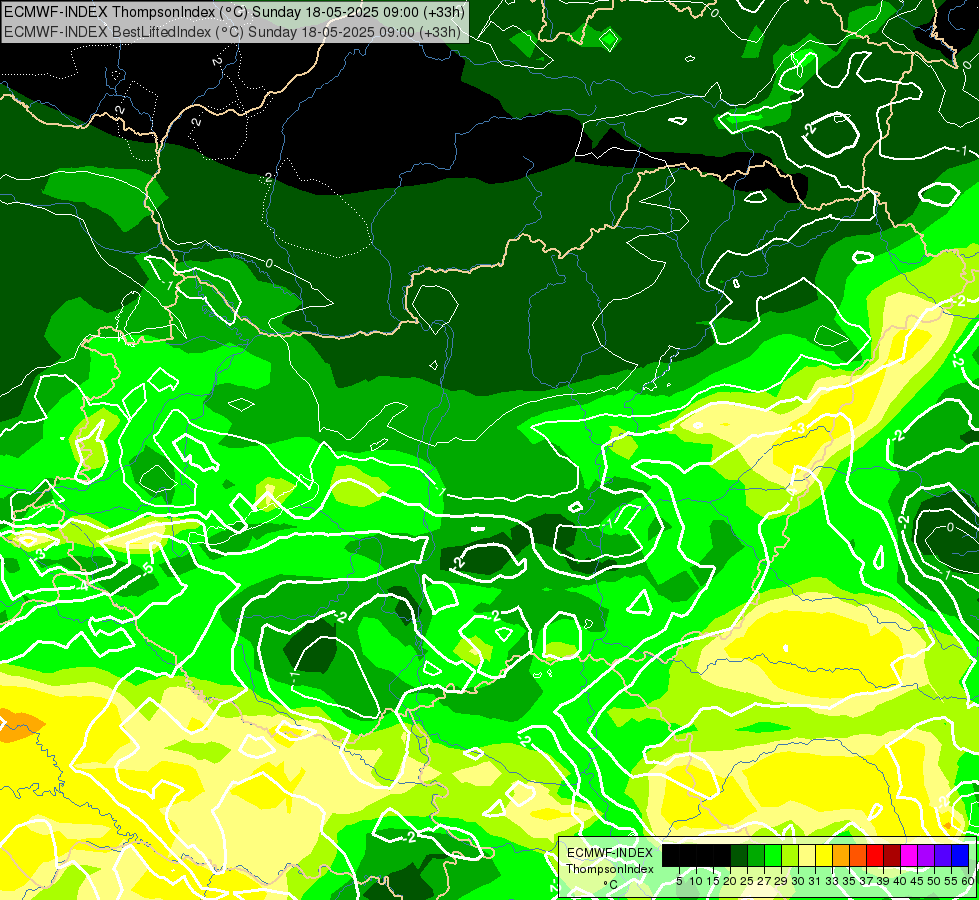Click the legend scale value 15
Viewport: 979px width, 900px height.
click(713, 881)
